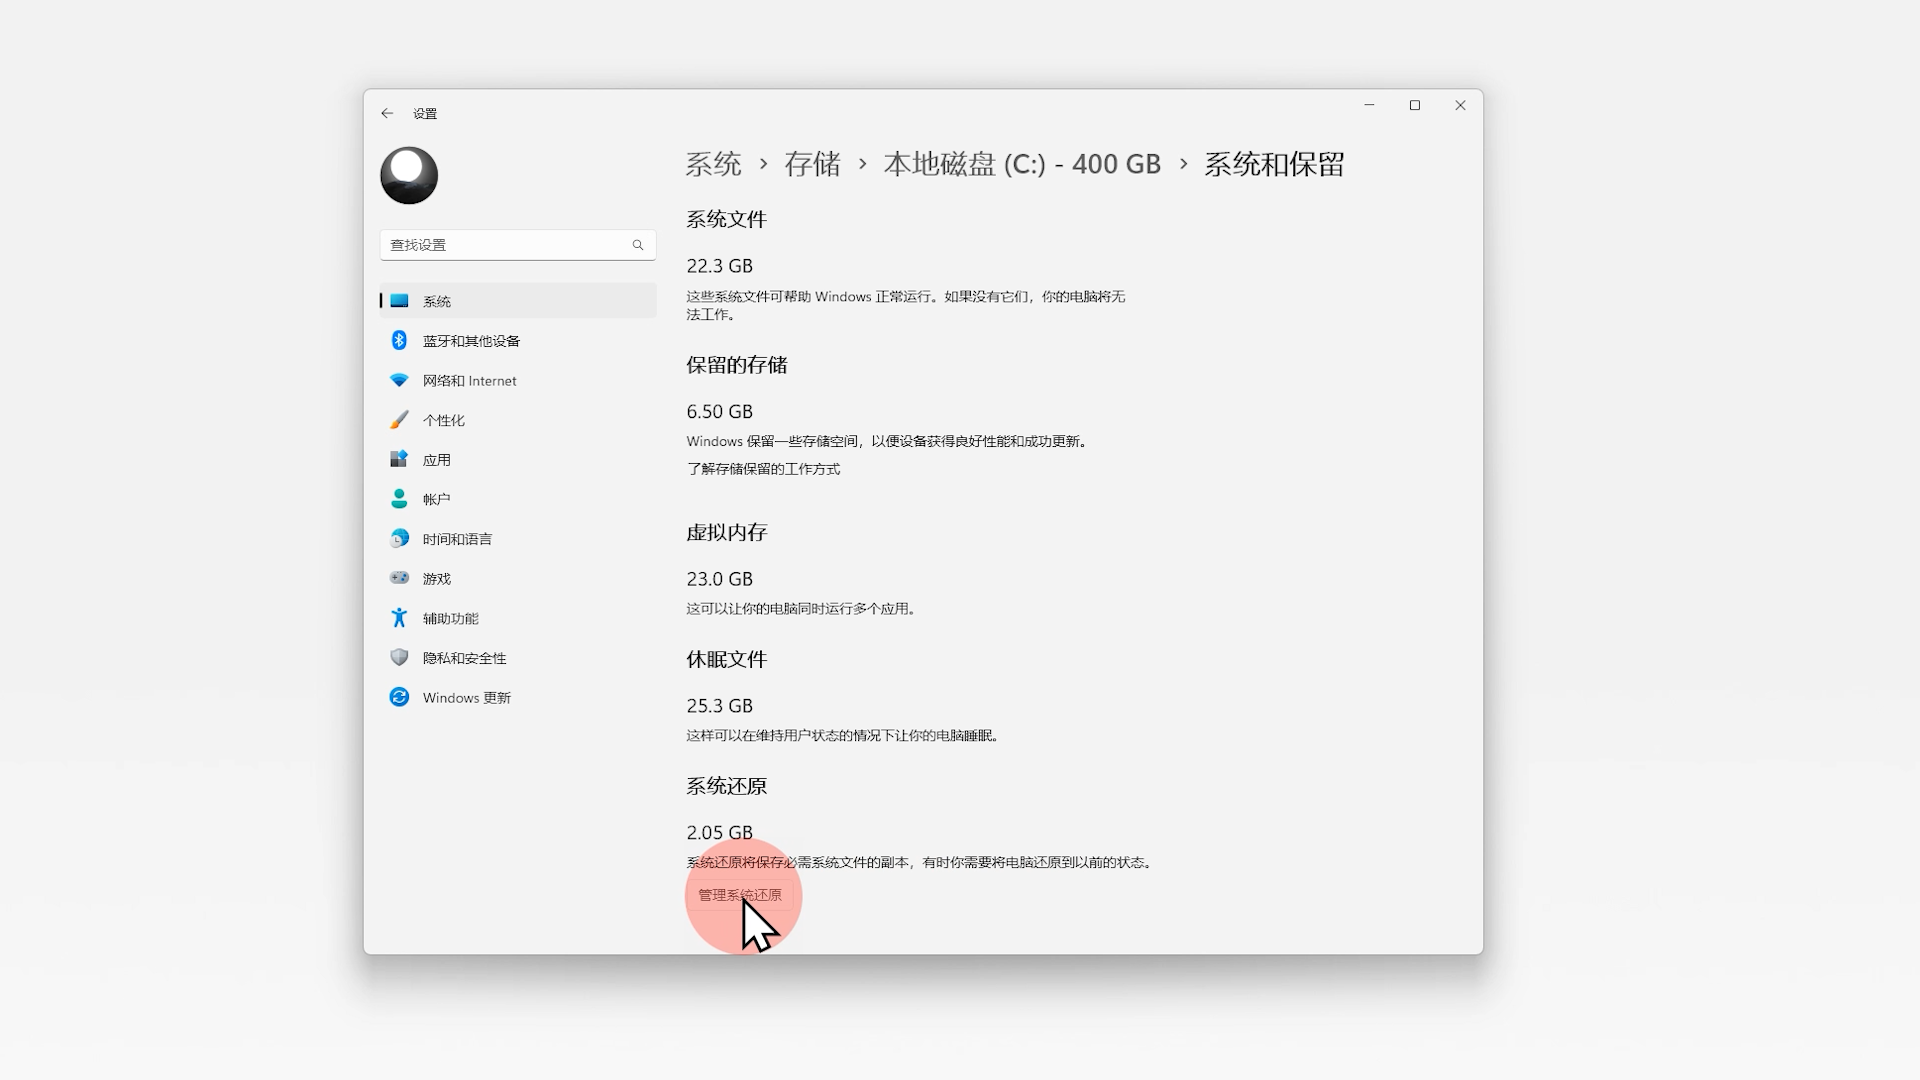The image size is (1920, 1080).
Task: Select System (系统) in the sidebar
Action: (x=436, y=301)
